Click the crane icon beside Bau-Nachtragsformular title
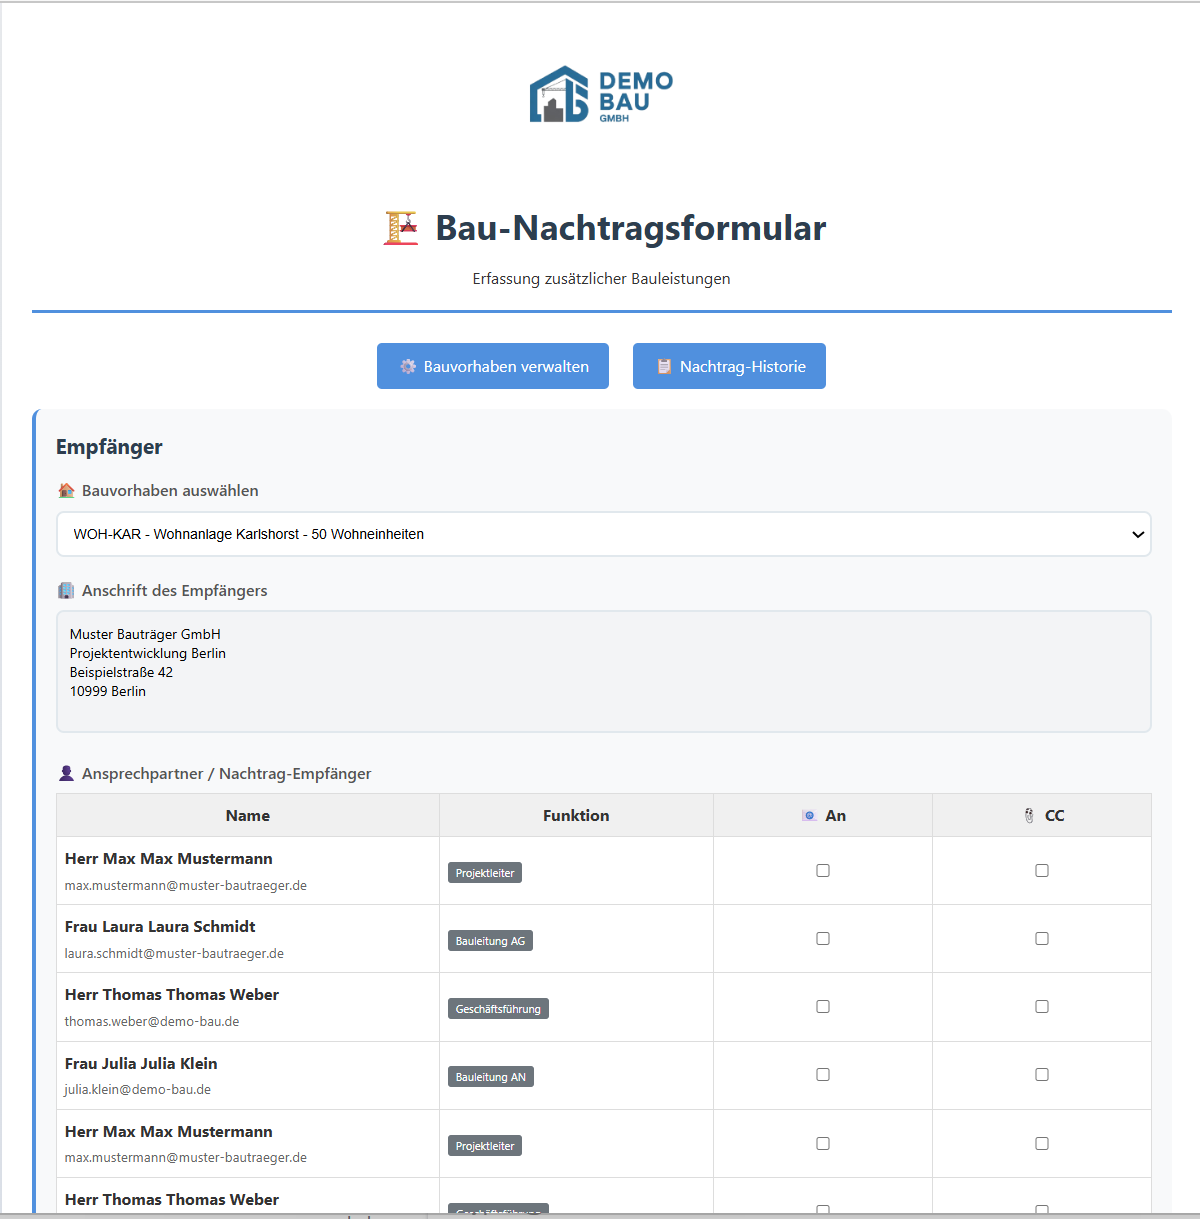Image resolution: width=1200 pixels, height=1219 pixels. click(400, 227)
